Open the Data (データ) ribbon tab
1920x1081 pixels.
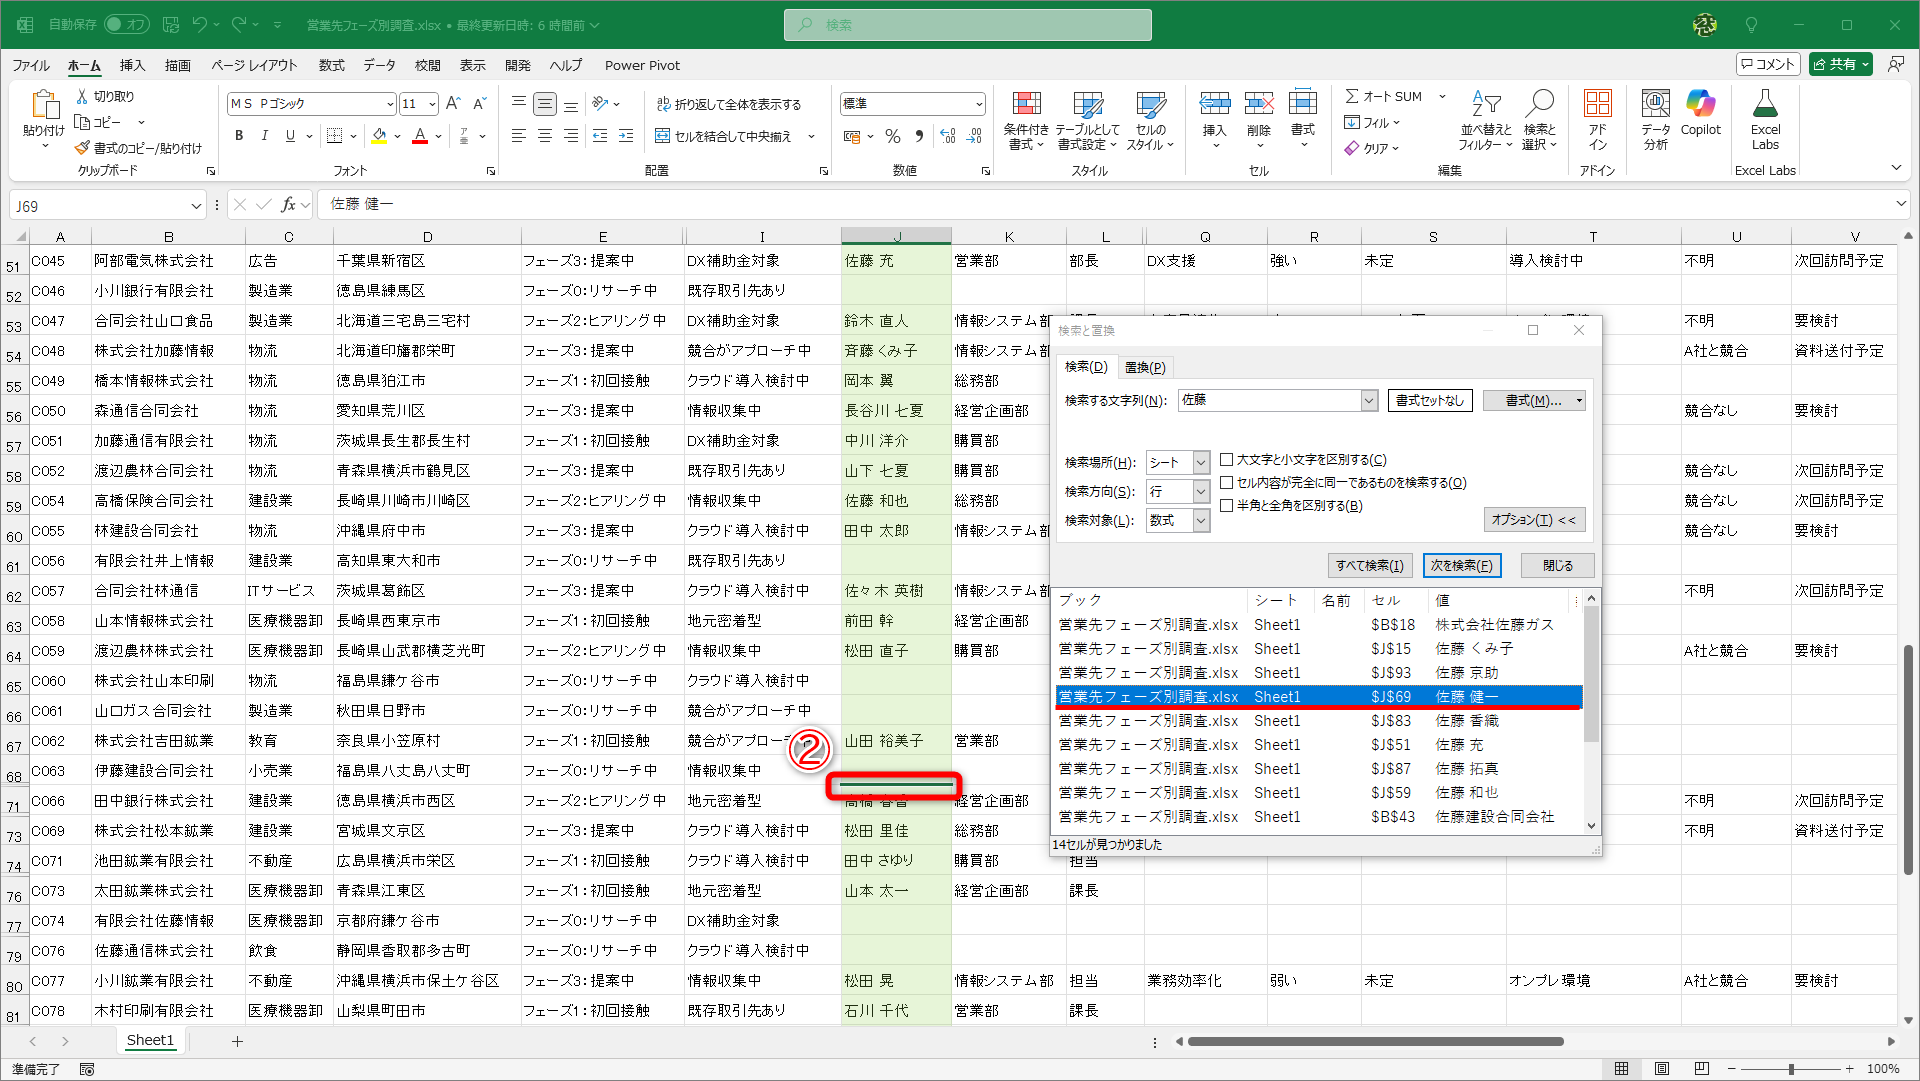coord(379,65)
